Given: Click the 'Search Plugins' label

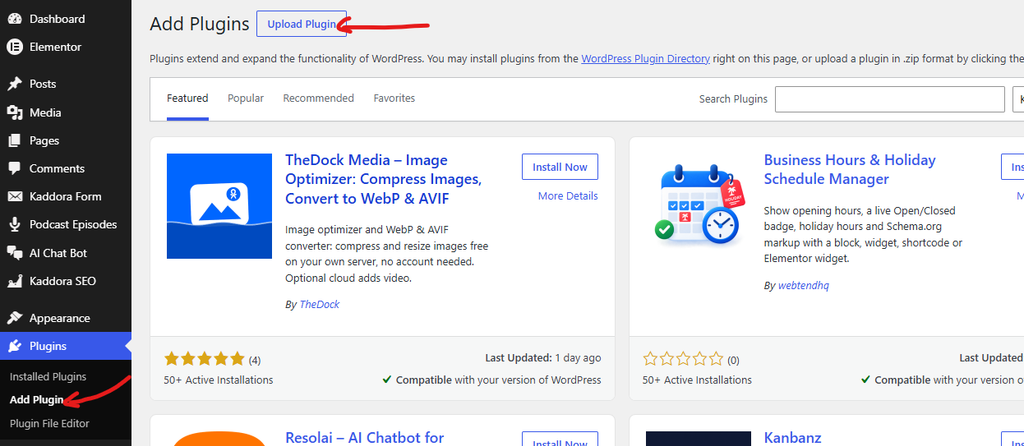Looking at the screenshot, I should coord(733,99).
